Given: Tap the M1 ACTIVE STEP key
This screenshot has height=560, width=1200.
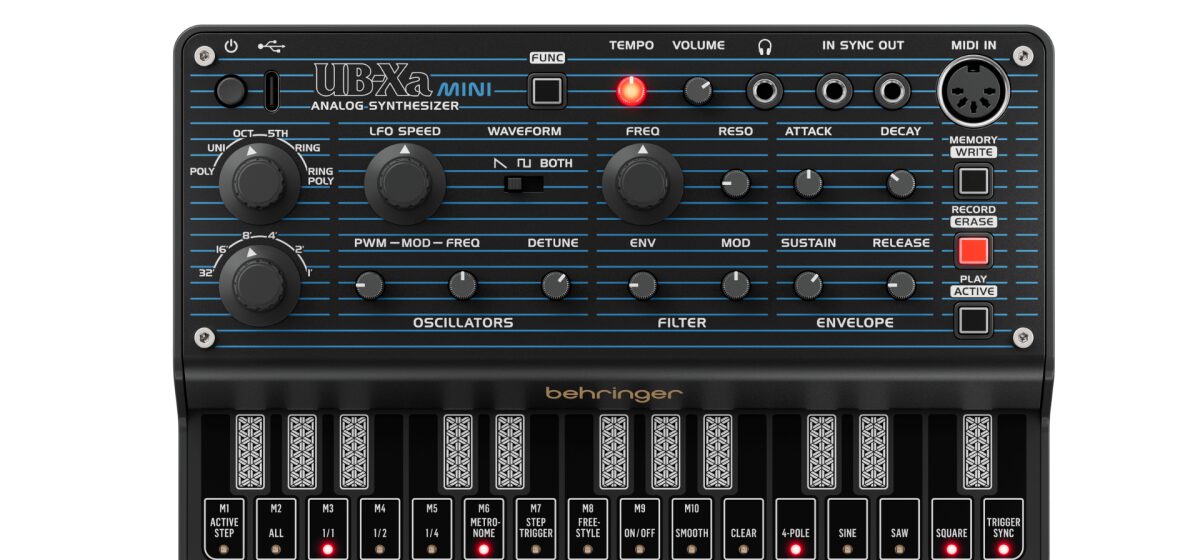Looking at the screenshot, I should [224, 529].
